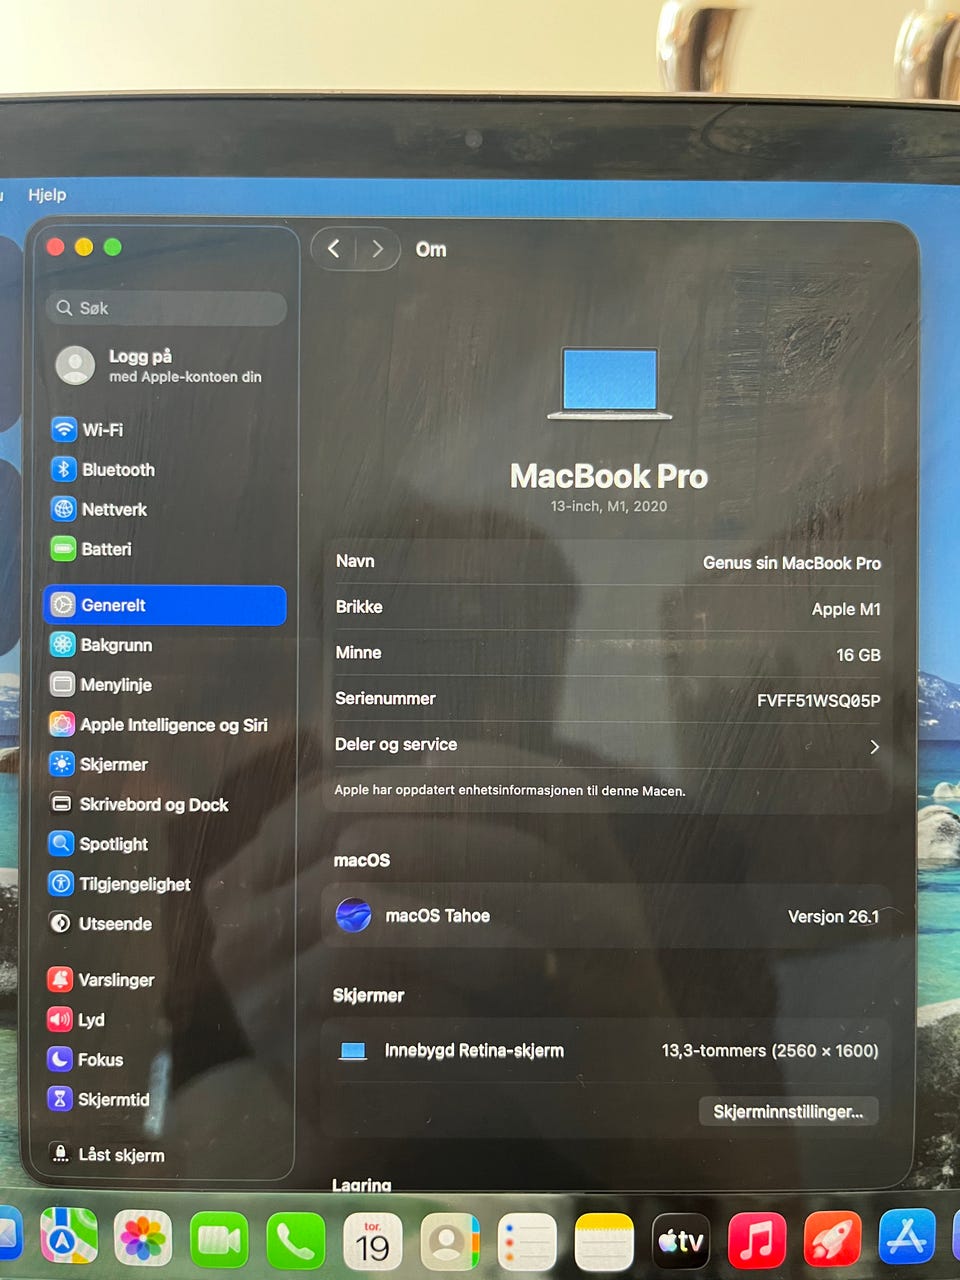
Task: Click serial number FVFF51WSQ05P
Action: click(819, 700)
